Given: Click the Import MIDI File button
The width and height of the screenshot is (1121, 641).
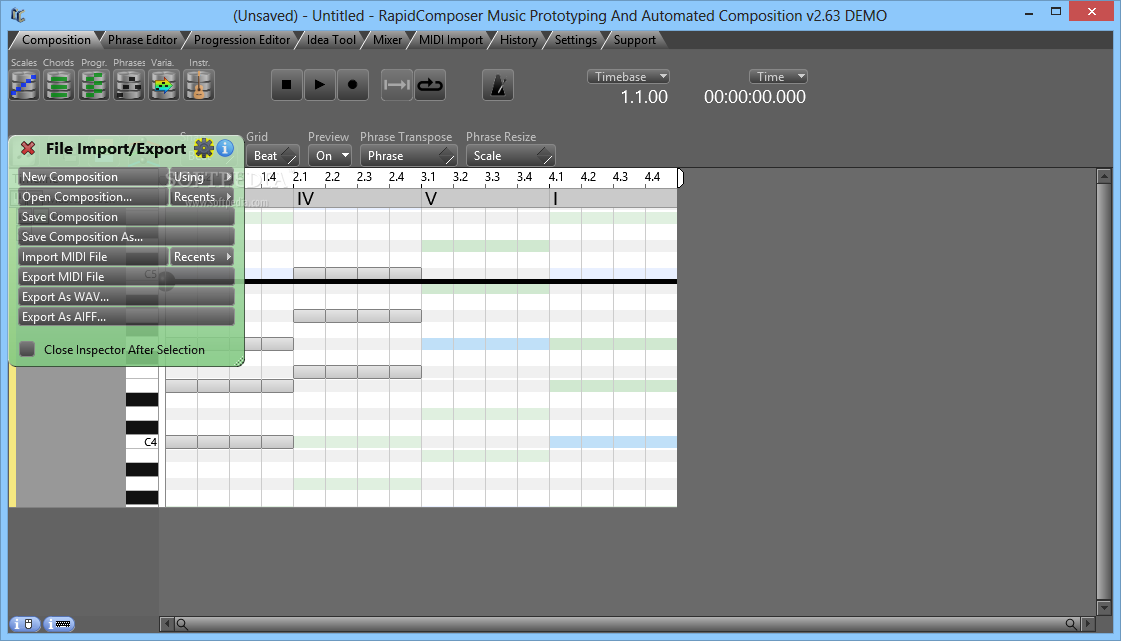Looking at the screenshot, I should [92, 257].
